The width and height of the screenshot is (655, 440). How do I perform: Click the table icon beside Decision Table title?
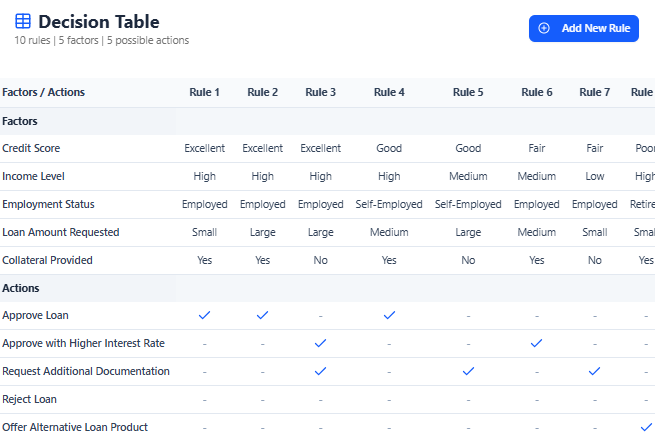pyautogui.click(x=23, y=22)
